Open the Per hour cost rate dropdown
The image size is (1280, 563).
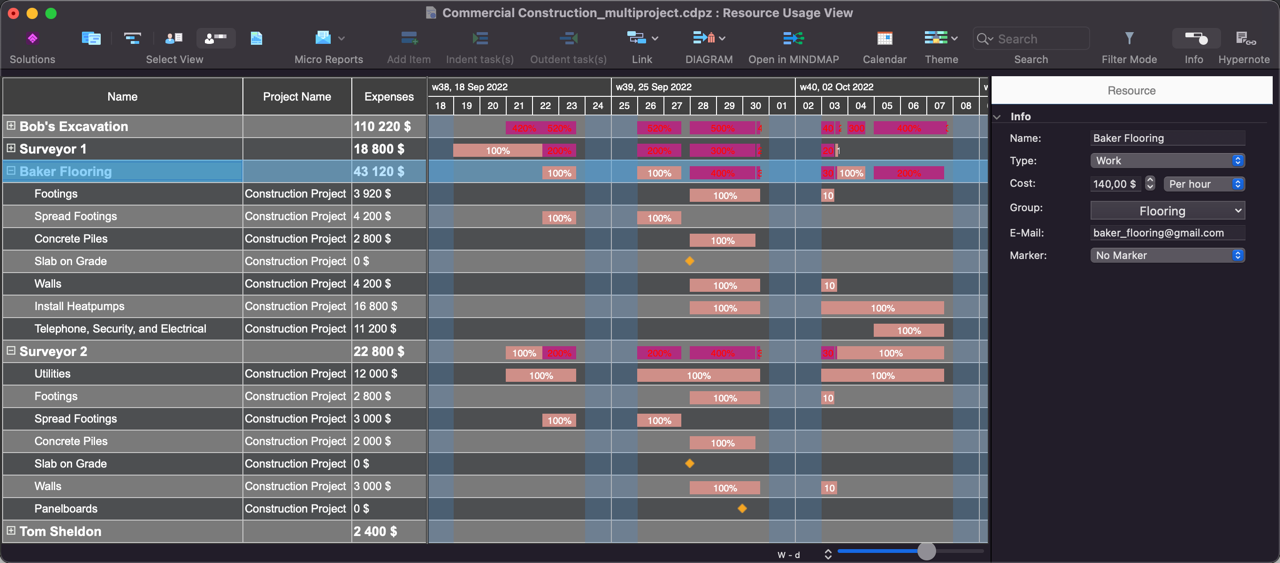click(1204, 184)
